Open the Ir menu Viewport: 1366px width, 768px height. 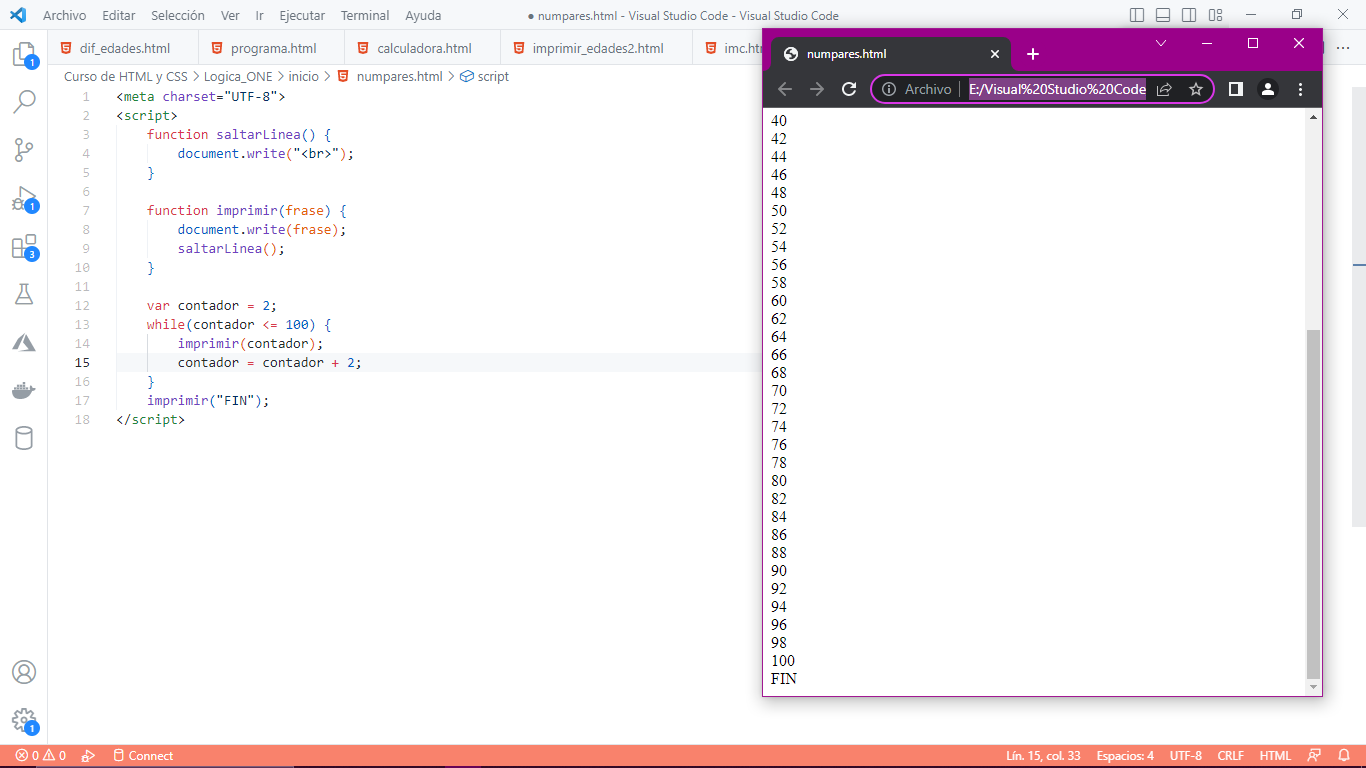(260, 15)
